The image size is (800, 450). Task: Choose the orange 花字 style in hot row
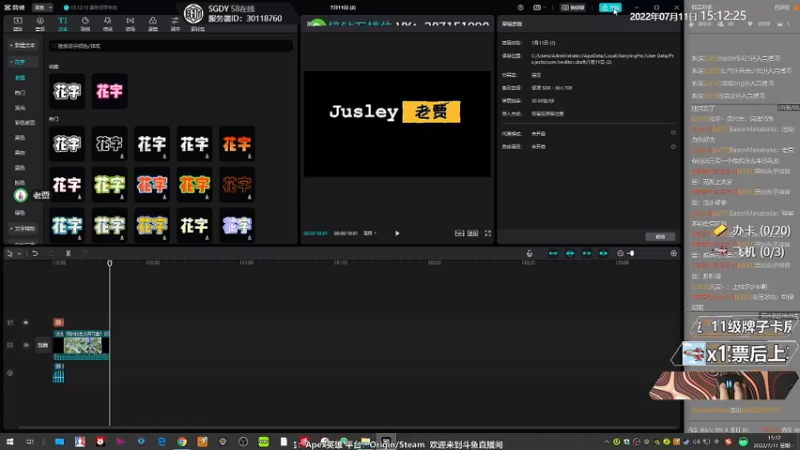tap(237, 144)
